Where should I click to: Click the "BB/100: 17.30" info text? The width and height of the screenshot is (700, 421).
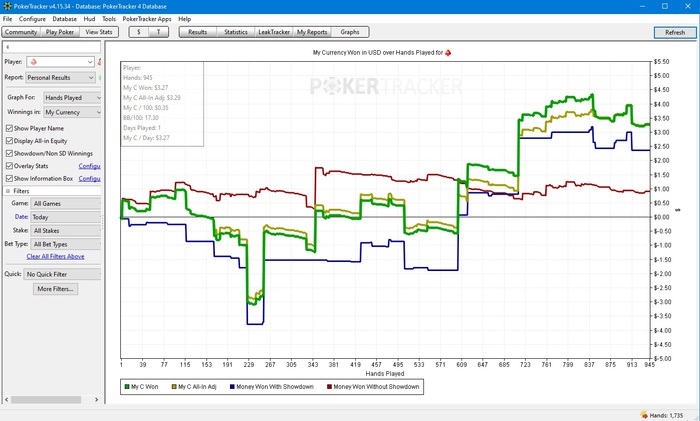tap(141, 118)
